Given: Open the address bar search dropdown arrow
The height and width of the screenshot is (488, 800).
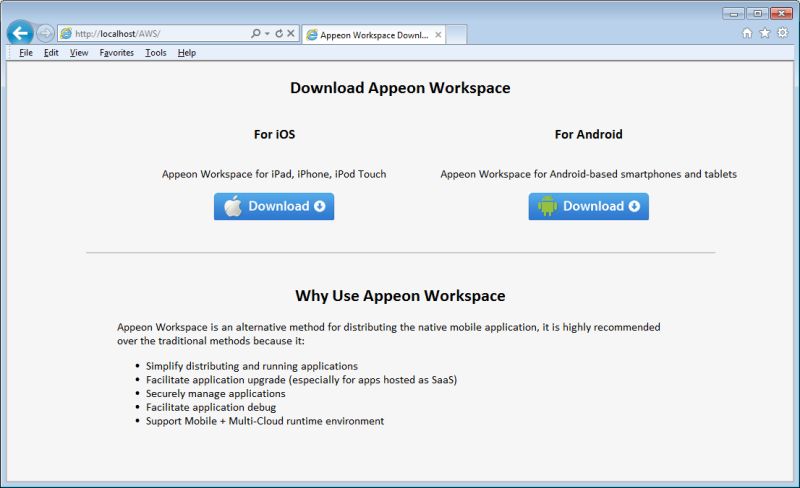Looking at the screenshot, I should point(267,34).
